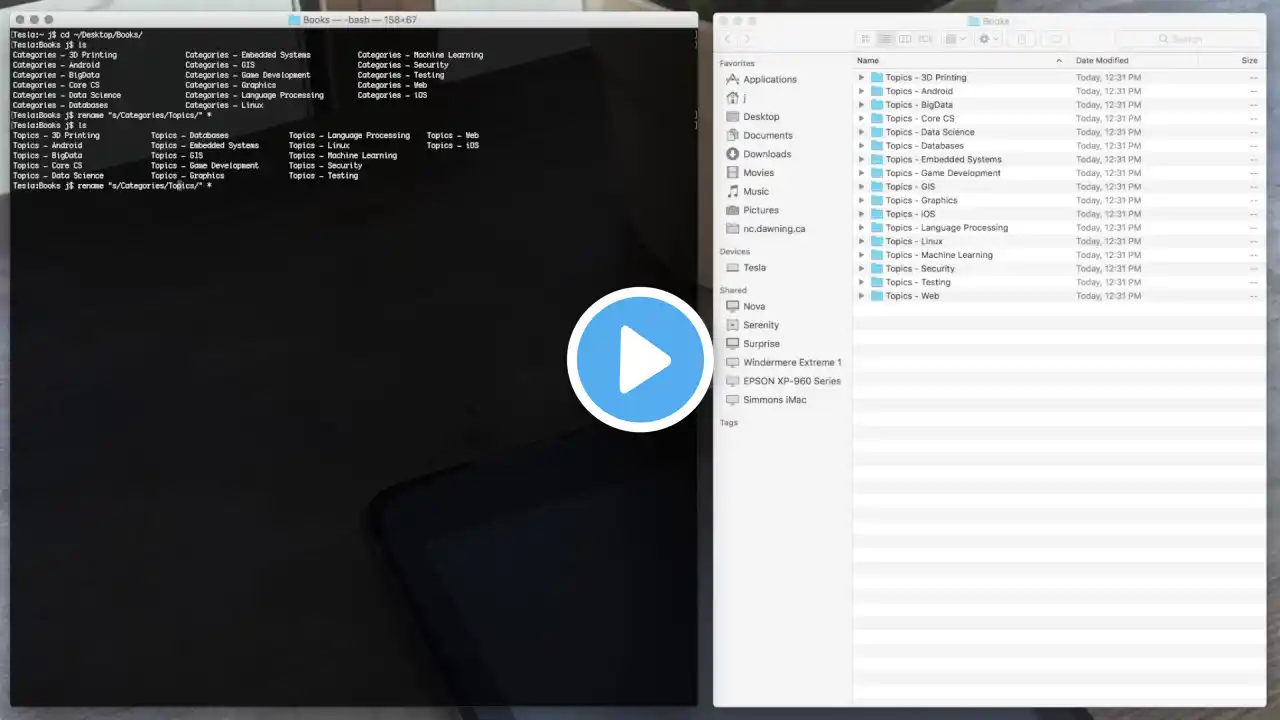Click the Topics - Web folder icon
The width and height of the screenshot is (1280, 720).
pos(876,296)
